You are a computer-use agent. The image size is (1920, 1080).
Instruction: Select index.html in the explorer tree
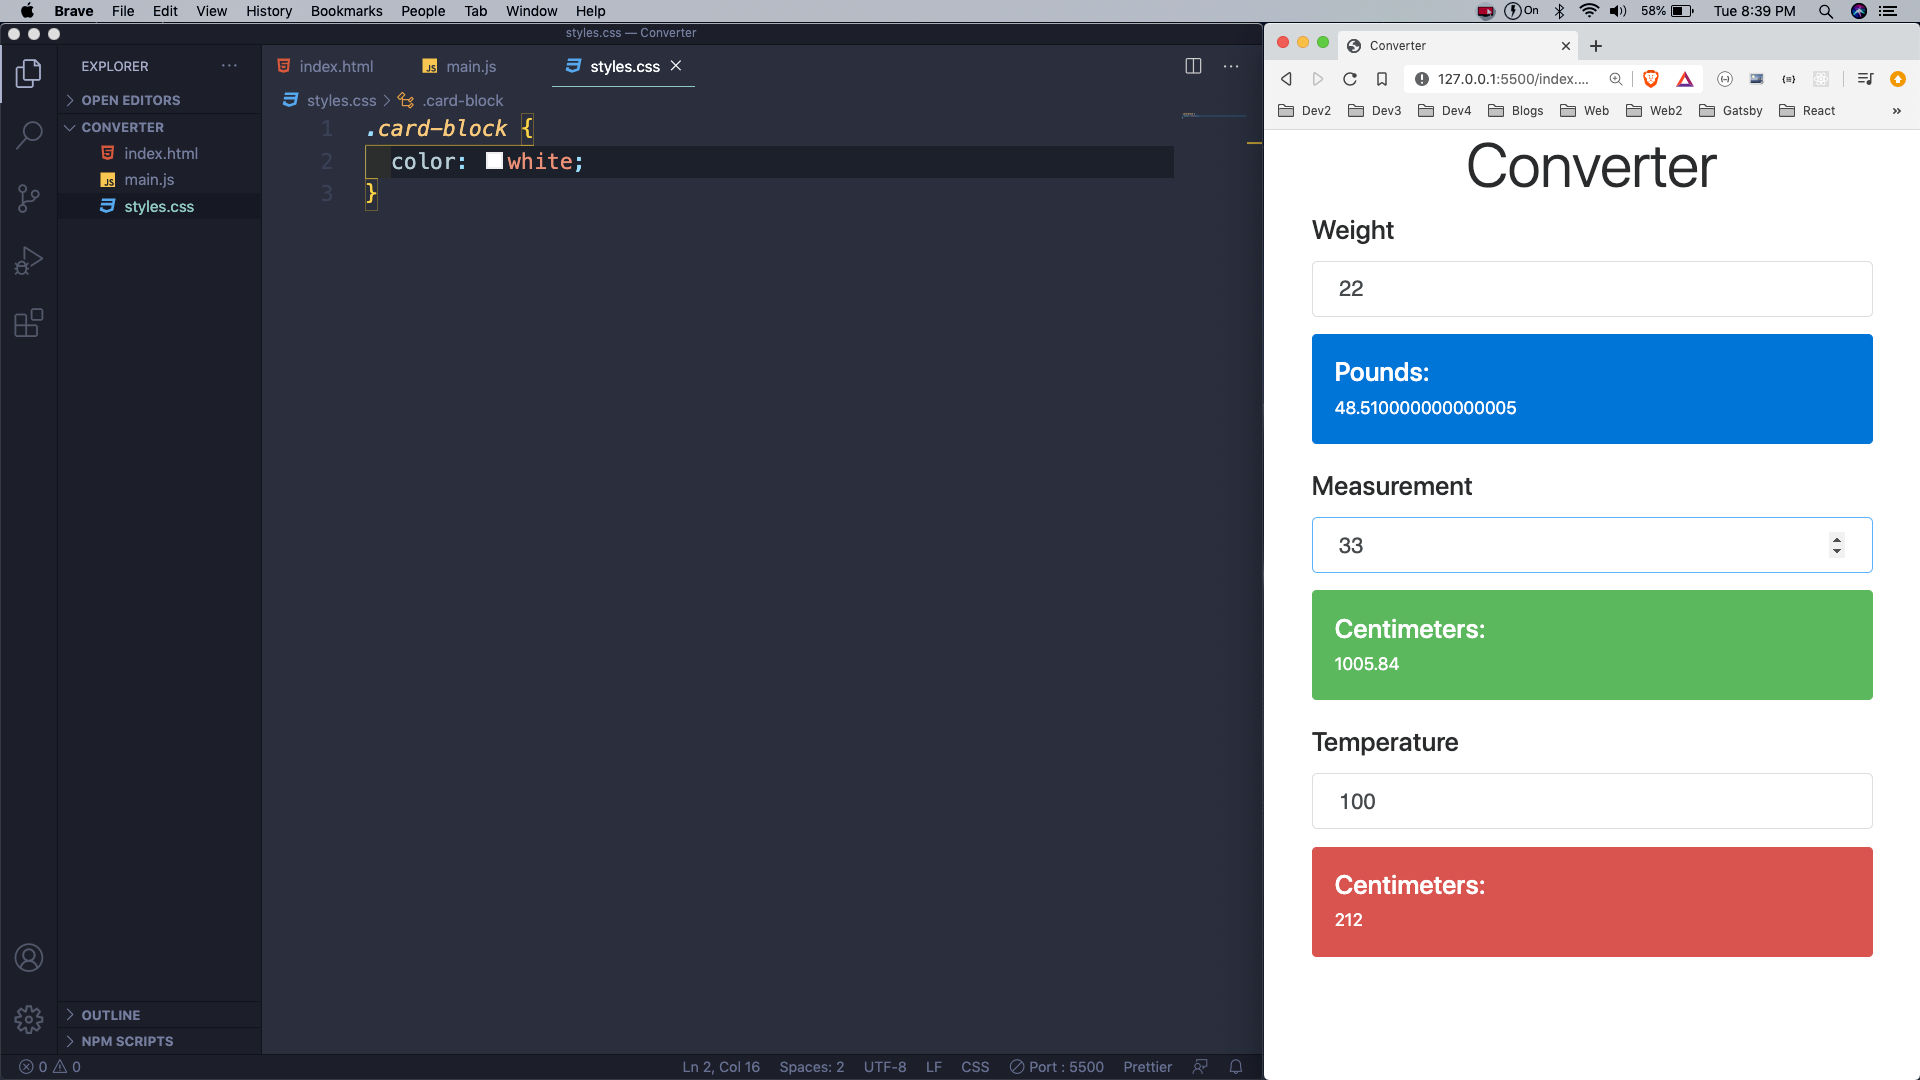160,153
